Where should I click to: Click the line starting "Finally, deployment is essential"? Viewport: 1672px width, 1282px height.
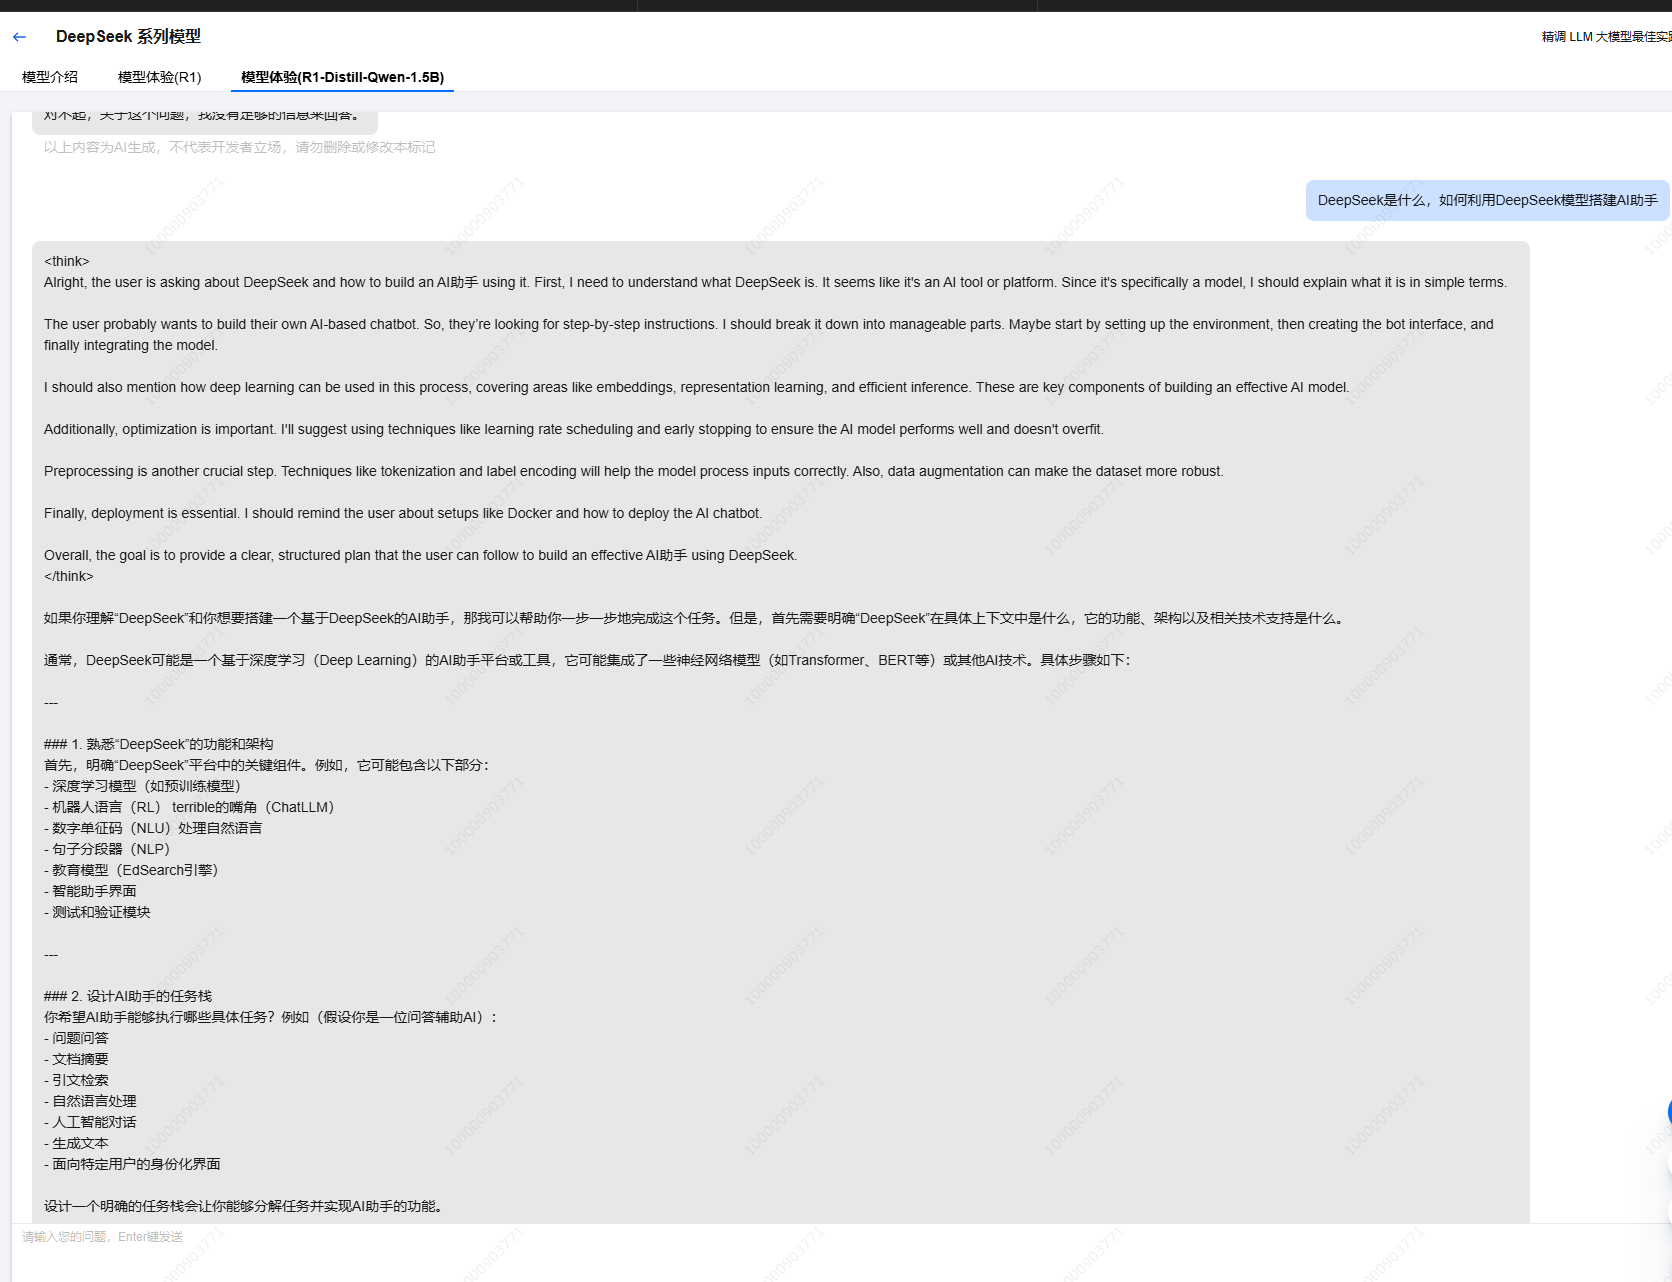(x=403, y=513)
